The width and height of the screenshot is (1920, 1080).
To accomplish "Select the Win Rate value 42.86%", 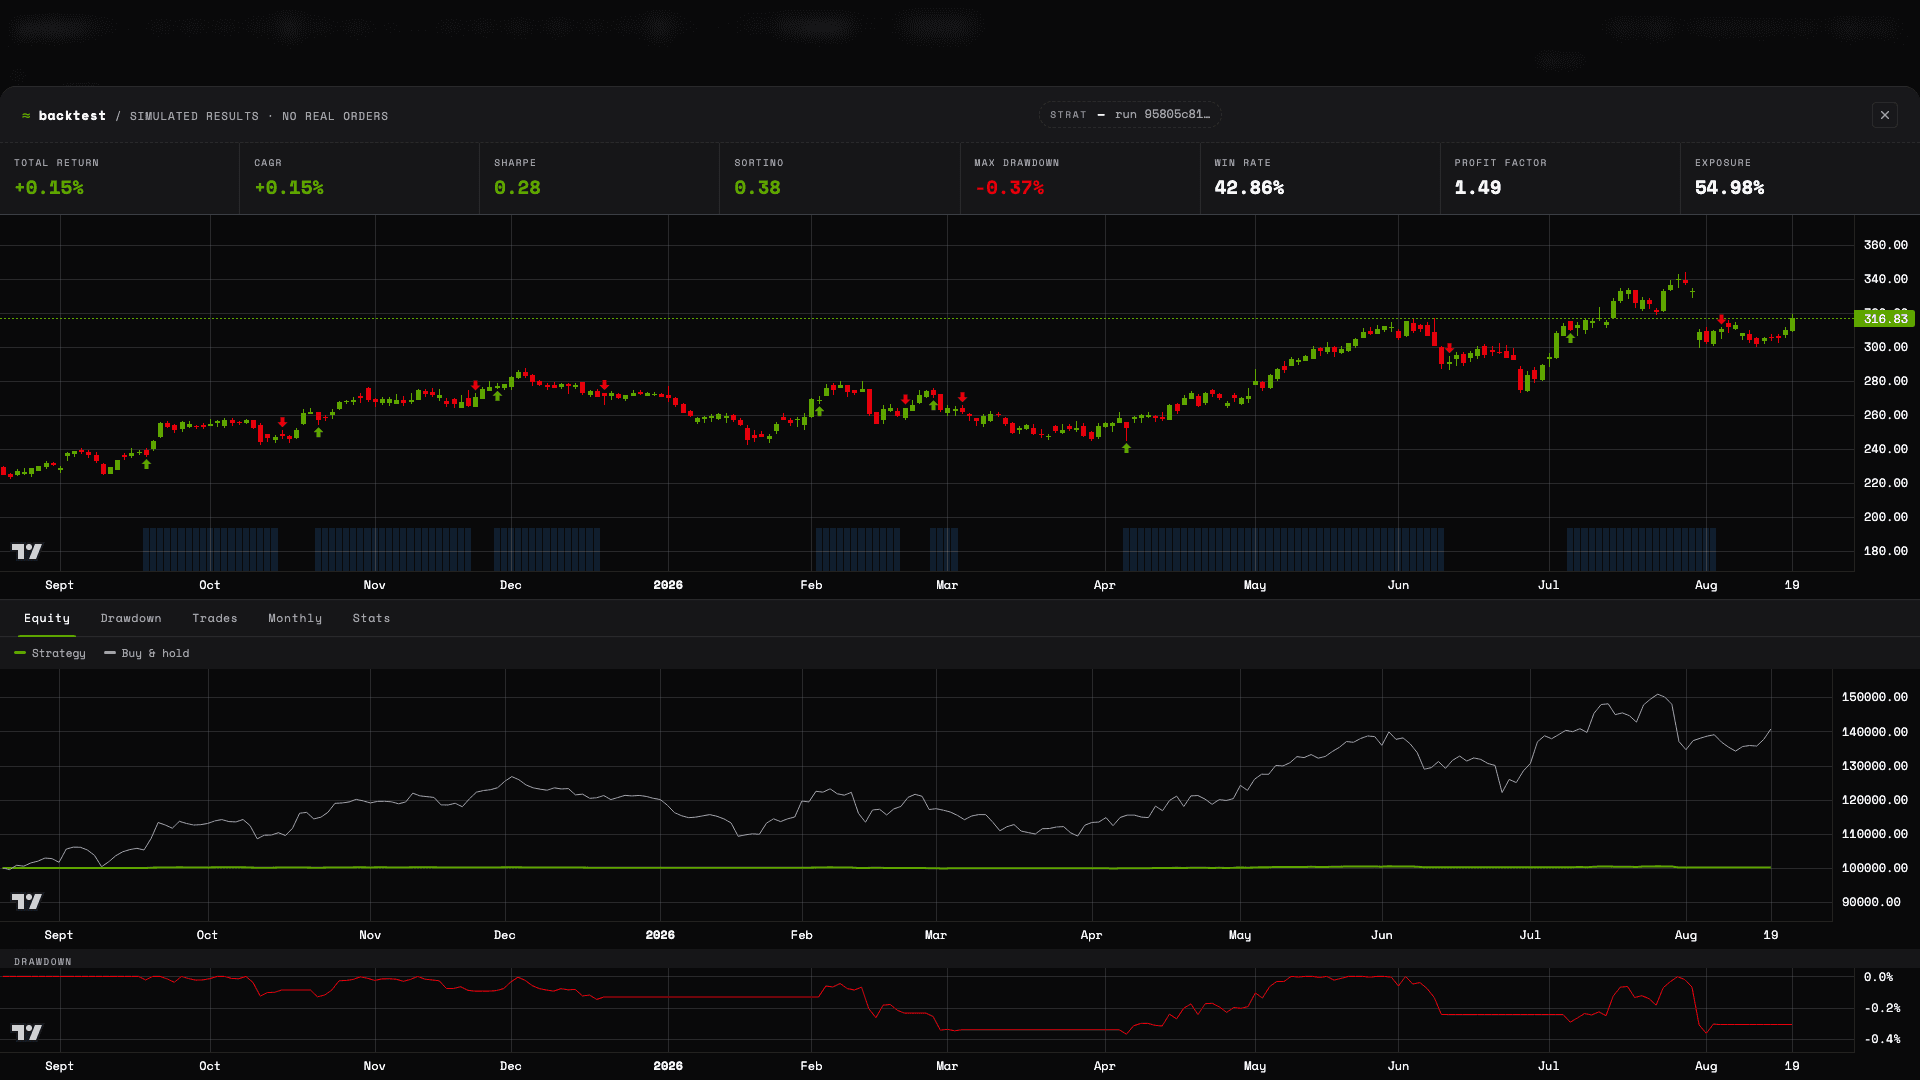I will pos(1249,188).
